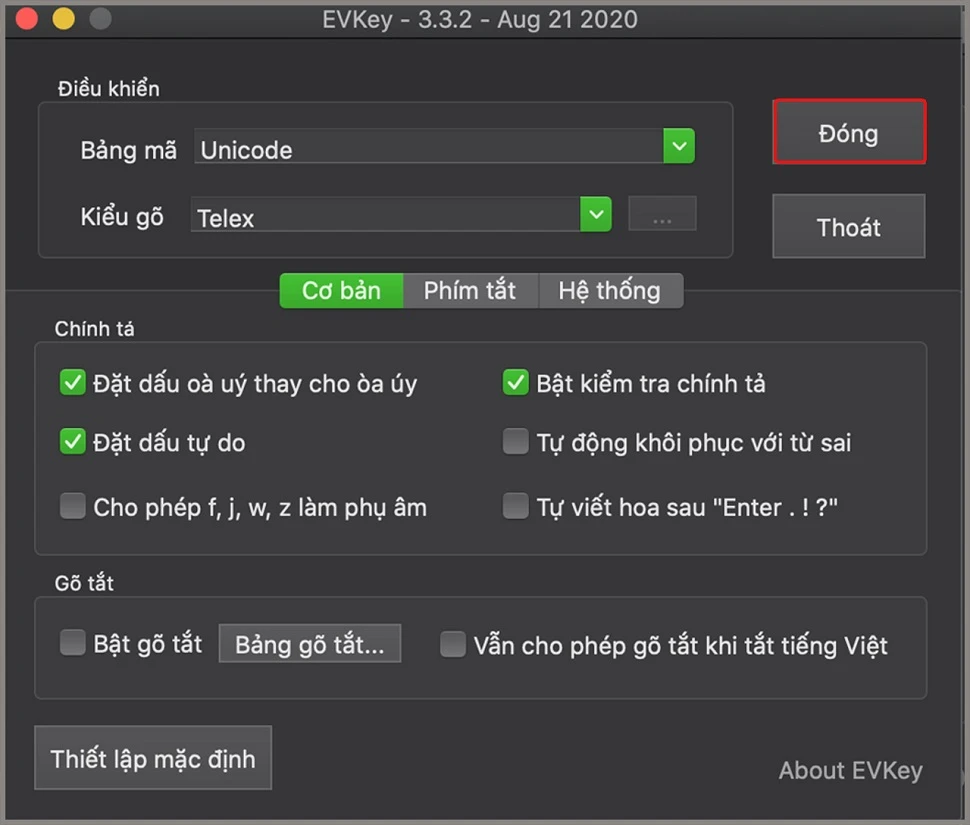Click the Đóng button
The image size is (970, 825).
pos(849,132)
